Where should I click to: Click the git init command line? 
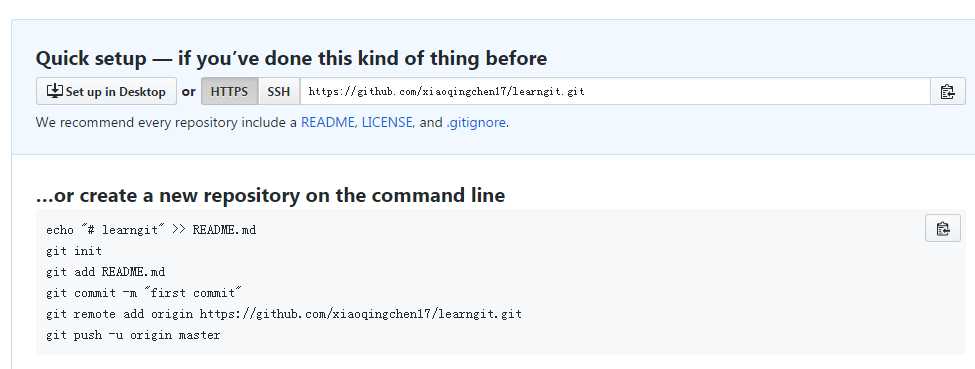74,251
